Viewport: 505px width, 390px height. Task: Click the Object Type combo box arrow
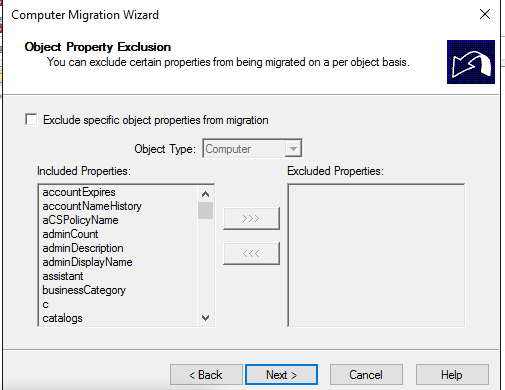293,149
